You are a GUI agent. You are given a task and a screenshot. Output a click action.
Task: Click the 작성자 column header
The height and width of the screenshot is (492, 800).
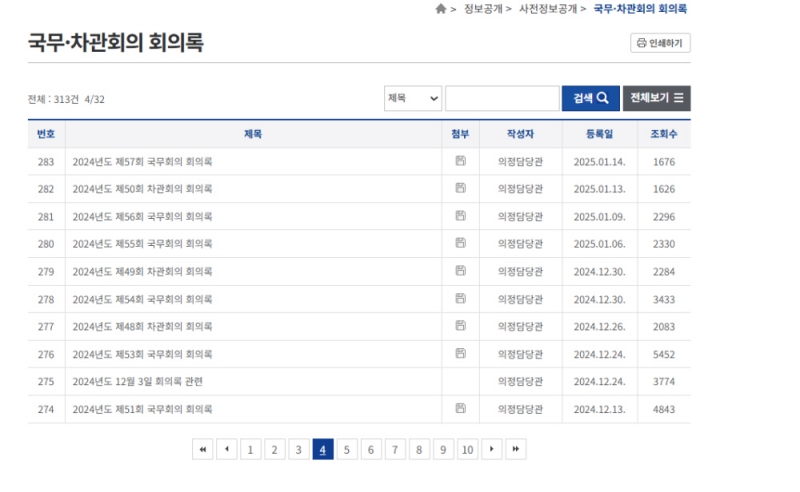pos(520,134)
